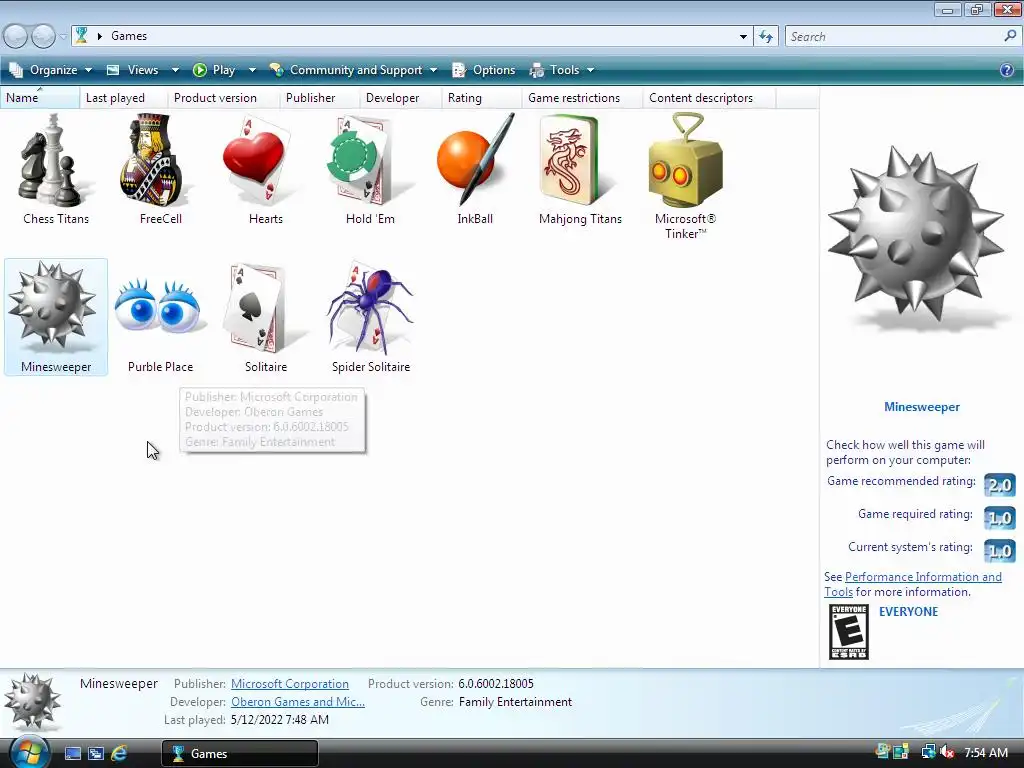The height and width of the screenshot is (768, 1024).
Task: Click the search magnifier icon
Action: coord(1010,37)
